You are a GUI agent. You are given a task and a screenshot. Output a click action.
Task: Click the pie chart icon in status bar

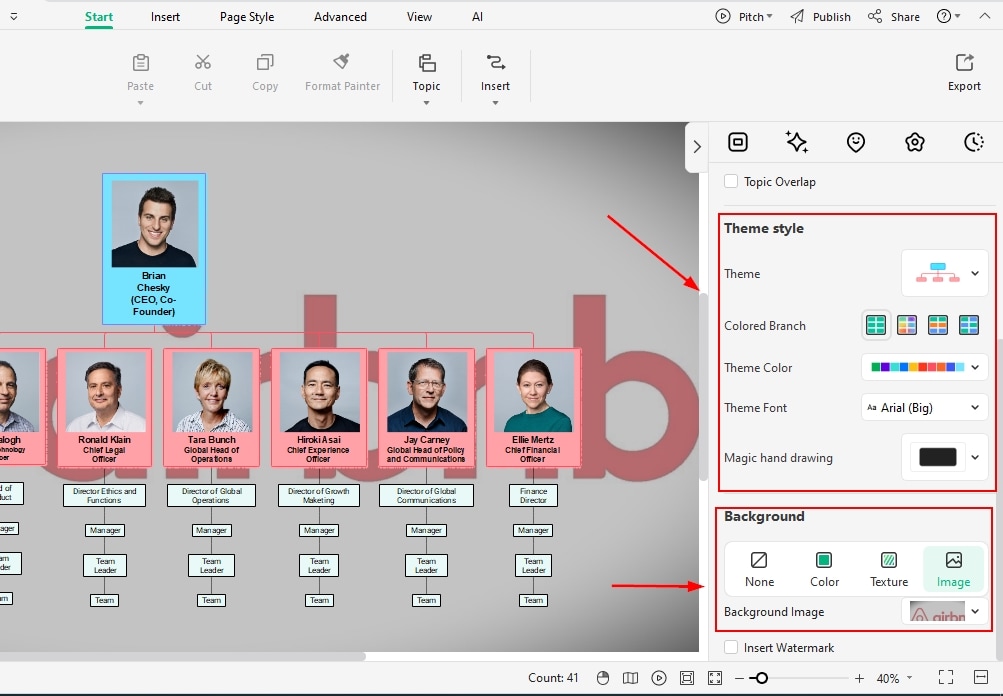click(603, 678)
